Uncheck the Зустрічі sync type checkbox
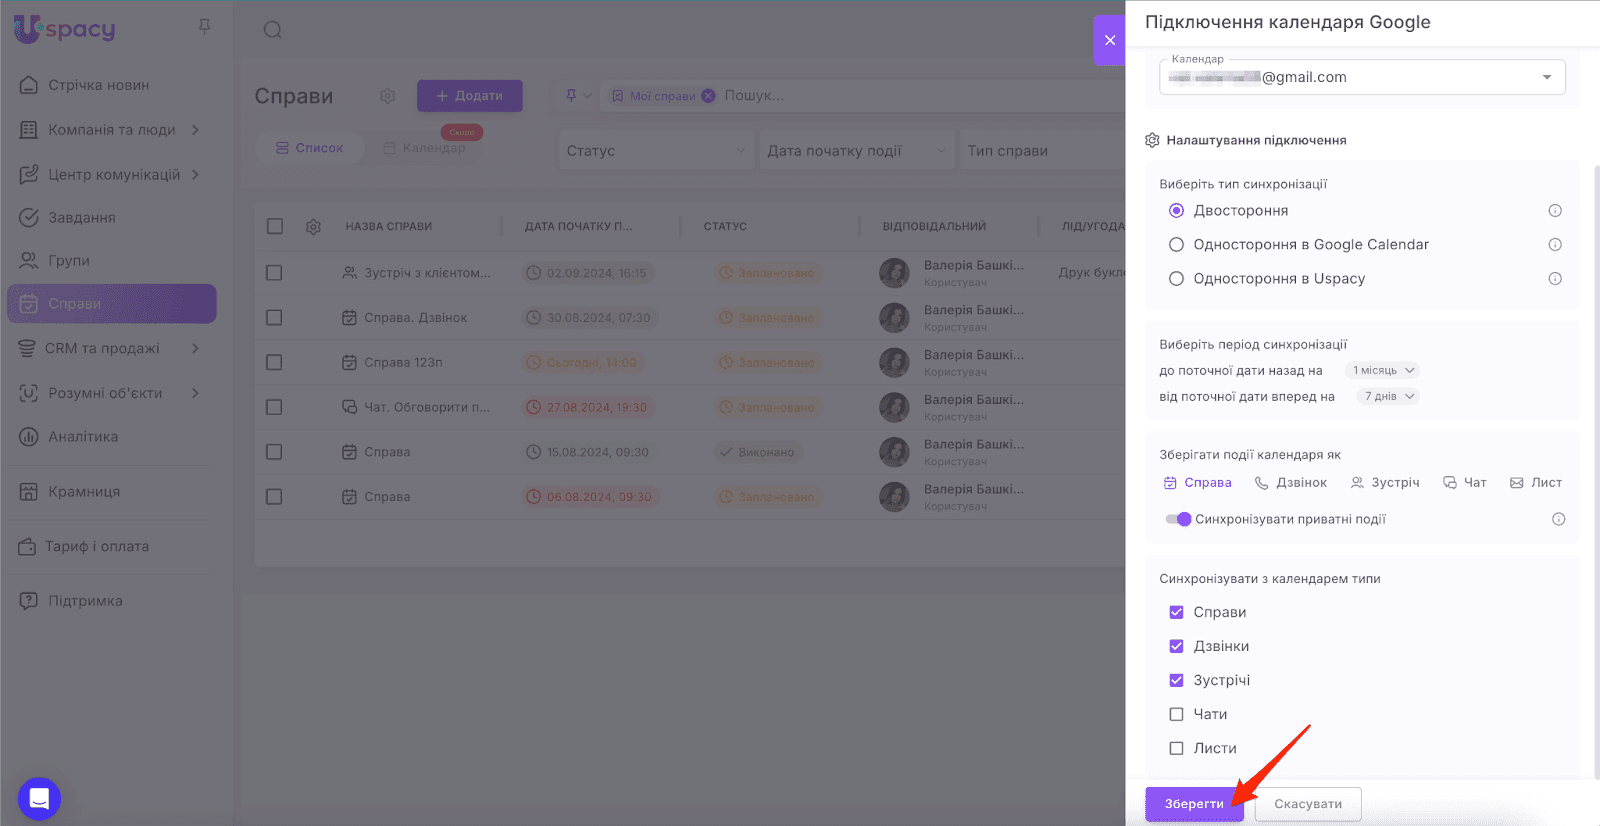This screenshot has height=826, width=1600. tap(1176, 681)
